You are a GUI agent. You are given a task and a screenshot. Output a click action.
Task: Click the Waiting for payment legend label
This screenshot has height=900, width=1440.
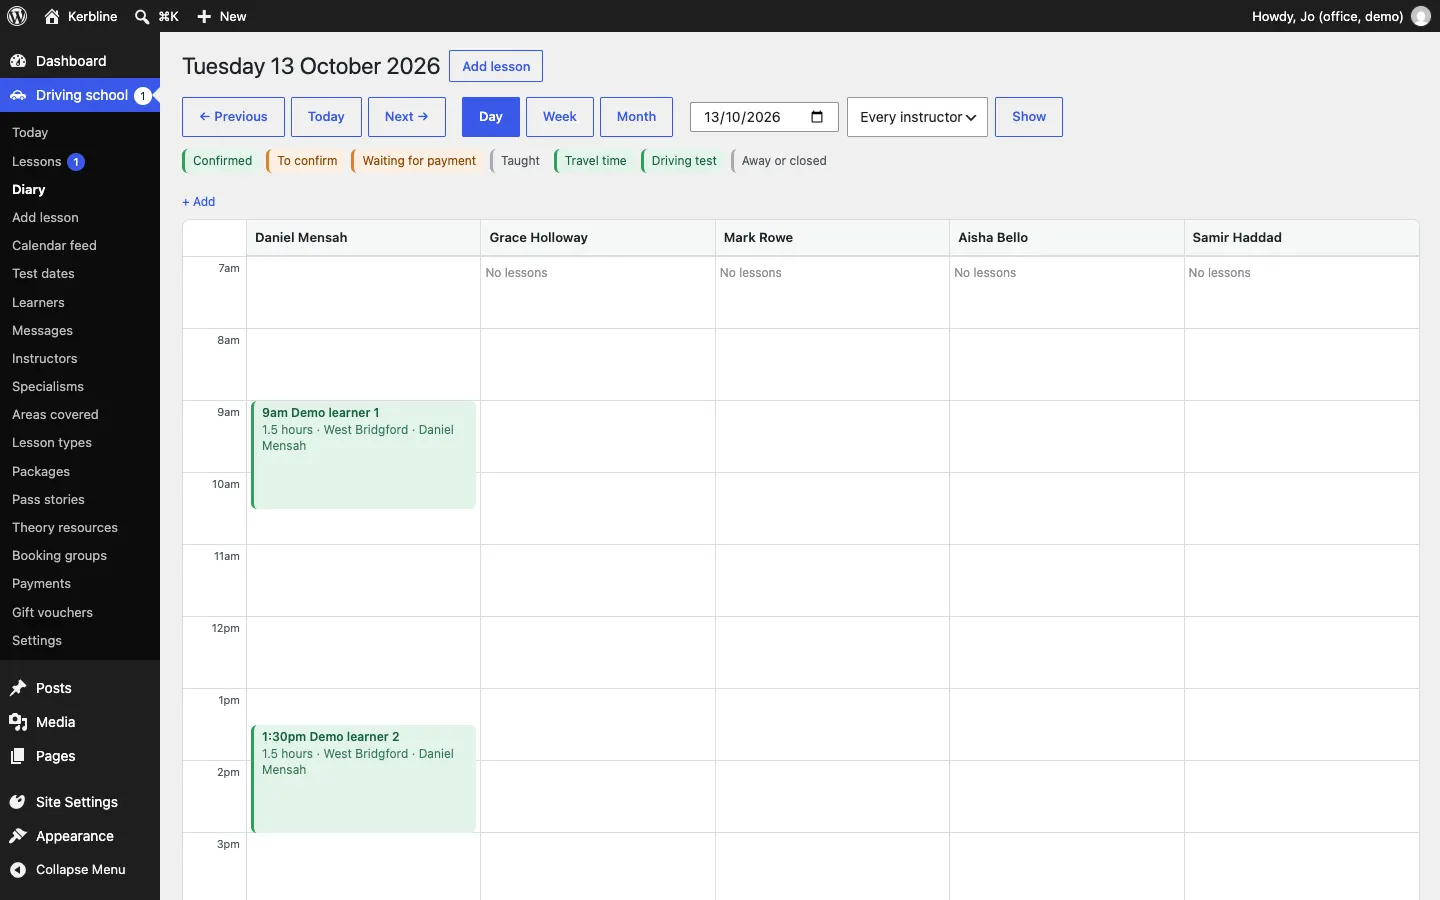pos(417,161)
